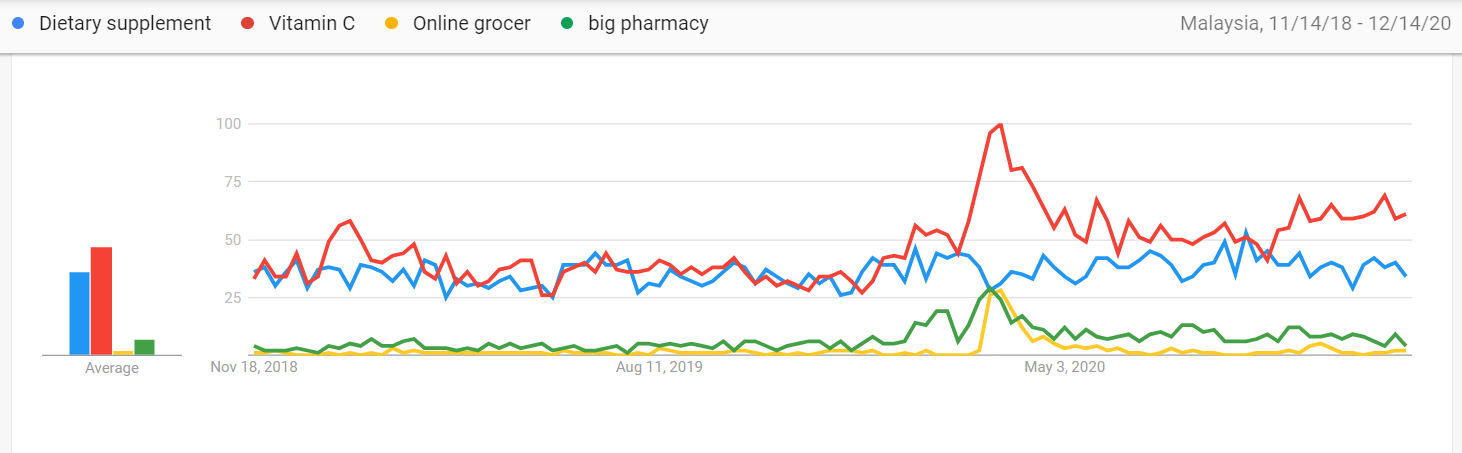Click the blue Dietary supplement legend dot
Viewport: 1462px width, 453px height.
pyautogui.click(x=18, y=23)
